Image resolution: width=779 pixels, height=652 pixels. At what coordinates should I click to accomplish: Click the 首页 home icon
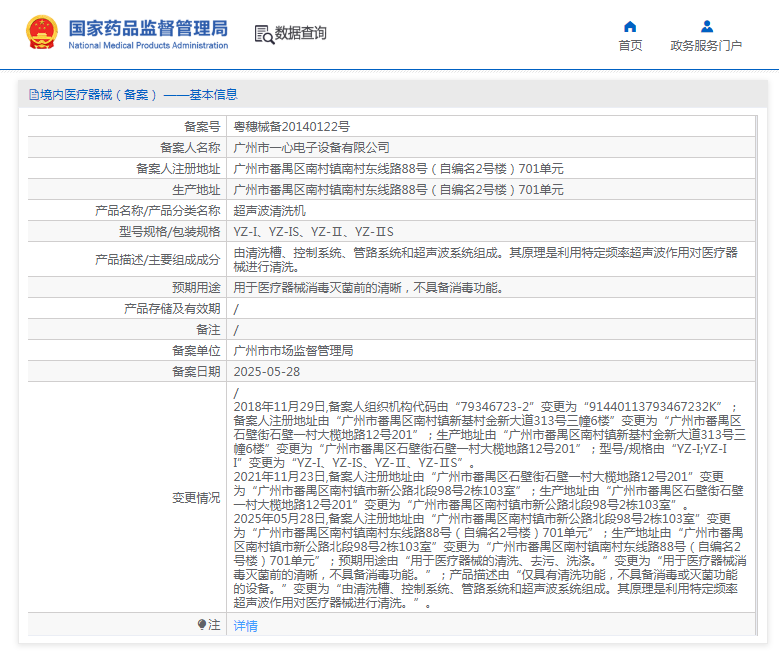(x=630, y=26)
